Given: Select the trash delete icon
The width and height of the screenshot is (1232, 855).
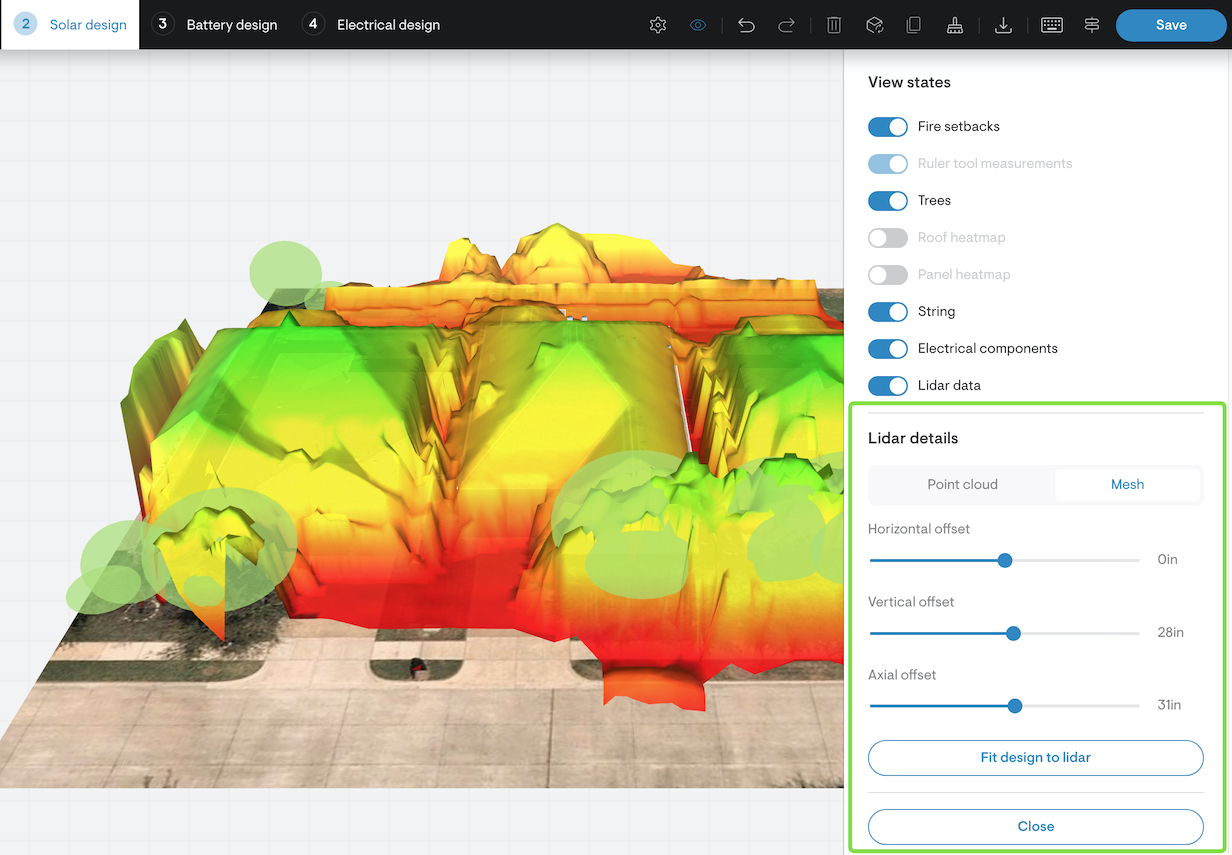Looking at the screenshot, I should [x=833, y=25].
